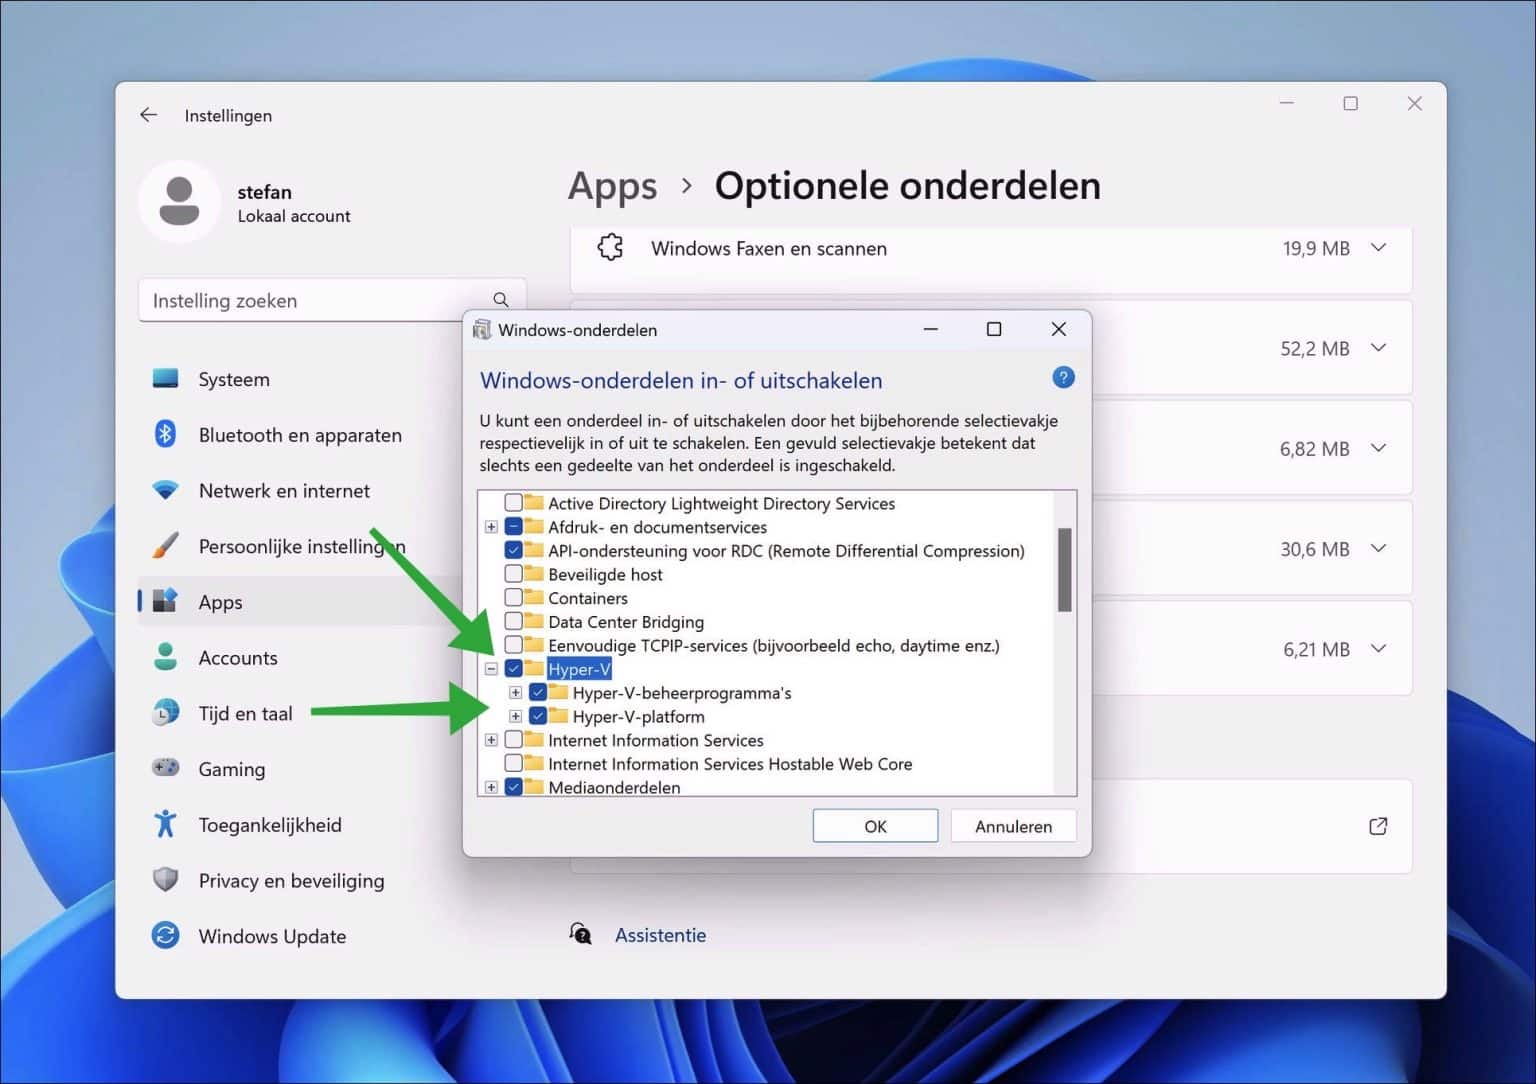
Task: Open the Tijd en taal section
Action: click(244, 712)
